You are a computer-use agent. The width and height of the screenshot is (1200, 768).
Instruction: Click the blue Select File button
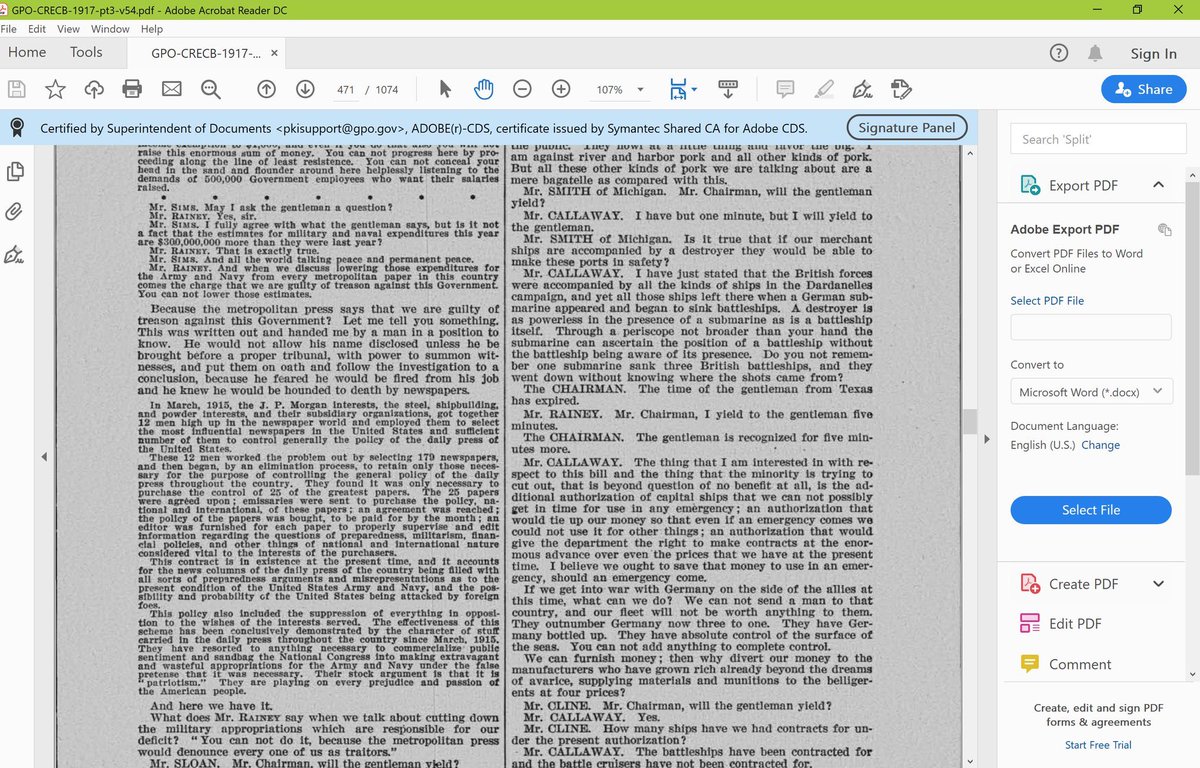[1090, 510]
